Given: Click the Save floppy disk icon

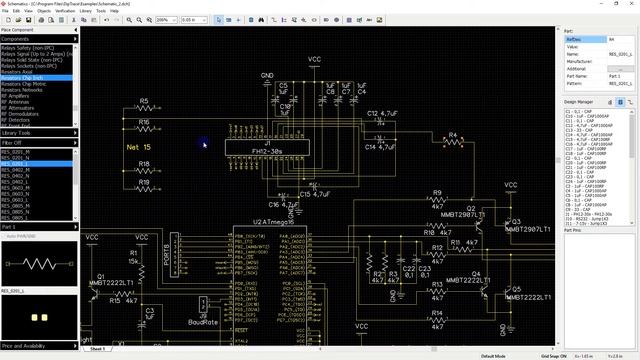Looking at the screenshot, I should tap(29, 20).
